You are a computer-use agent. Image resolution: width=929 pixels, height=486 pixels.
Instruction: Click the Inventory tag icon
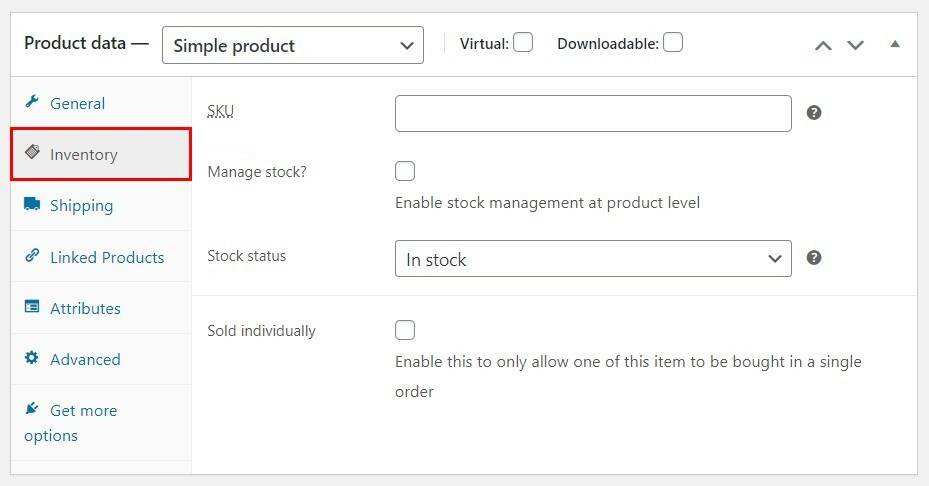[32, 153]
